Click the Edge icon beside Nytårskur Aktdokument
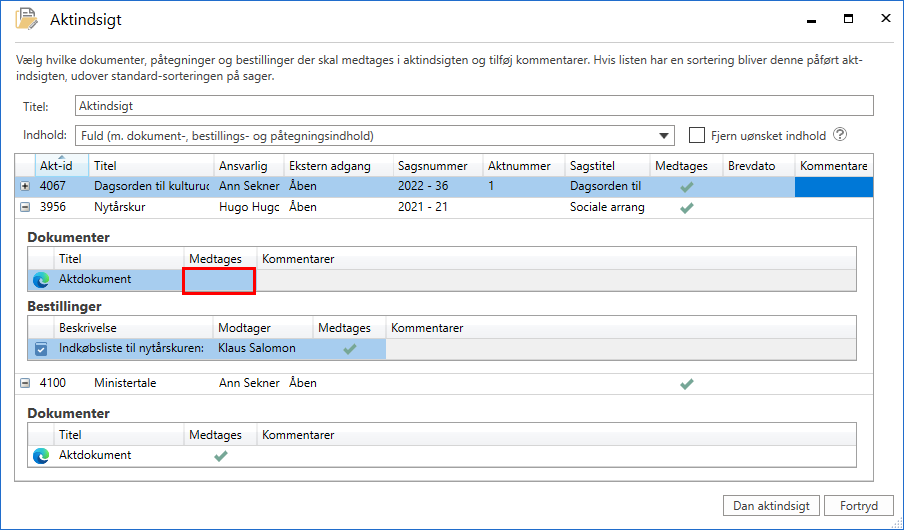This screenshot has height=530, width=904. pyautogui.click(x=41, y=280)
